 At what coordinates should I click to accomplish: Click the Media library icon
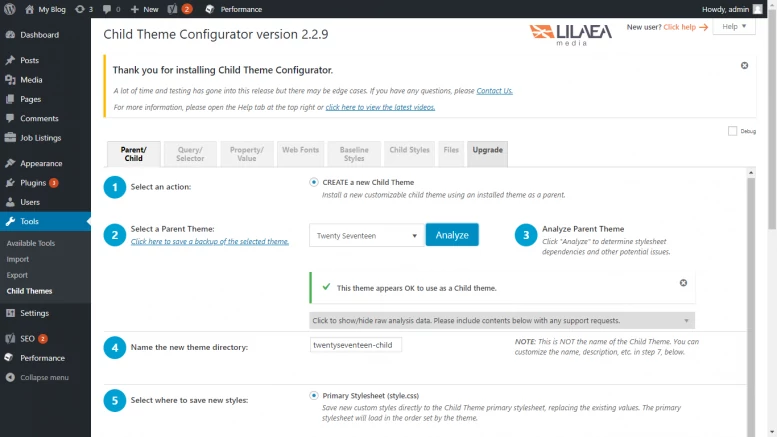10,80
